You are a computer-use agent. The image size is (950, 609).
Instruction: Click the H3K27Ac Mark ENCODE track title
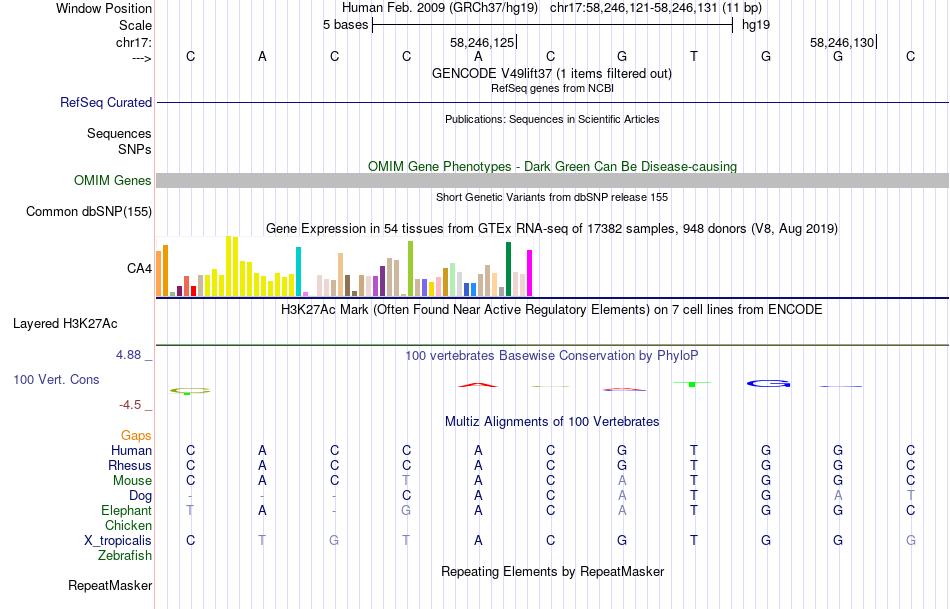pyautogui.click(x=552, y=310)
